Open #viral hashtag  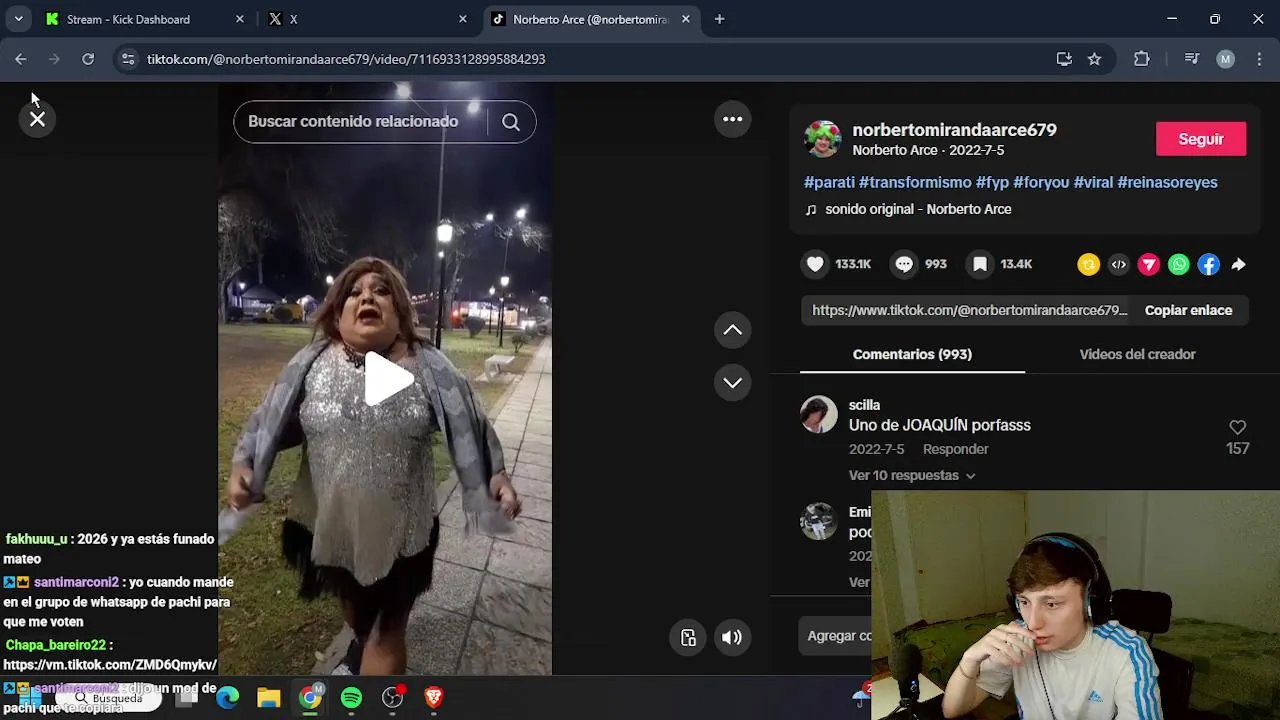pos(1093,182)
